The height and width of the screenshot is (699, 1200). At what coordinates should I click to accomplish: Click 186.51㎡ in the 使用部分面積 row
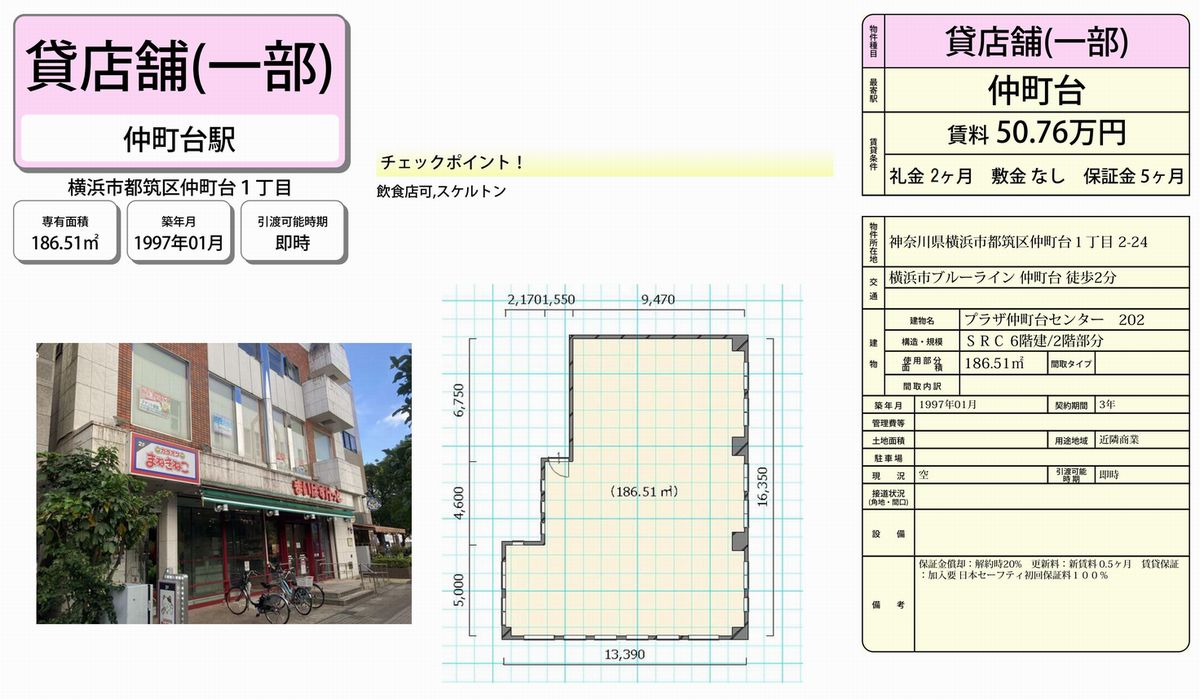pyautogui.click(x=992, y=363)
